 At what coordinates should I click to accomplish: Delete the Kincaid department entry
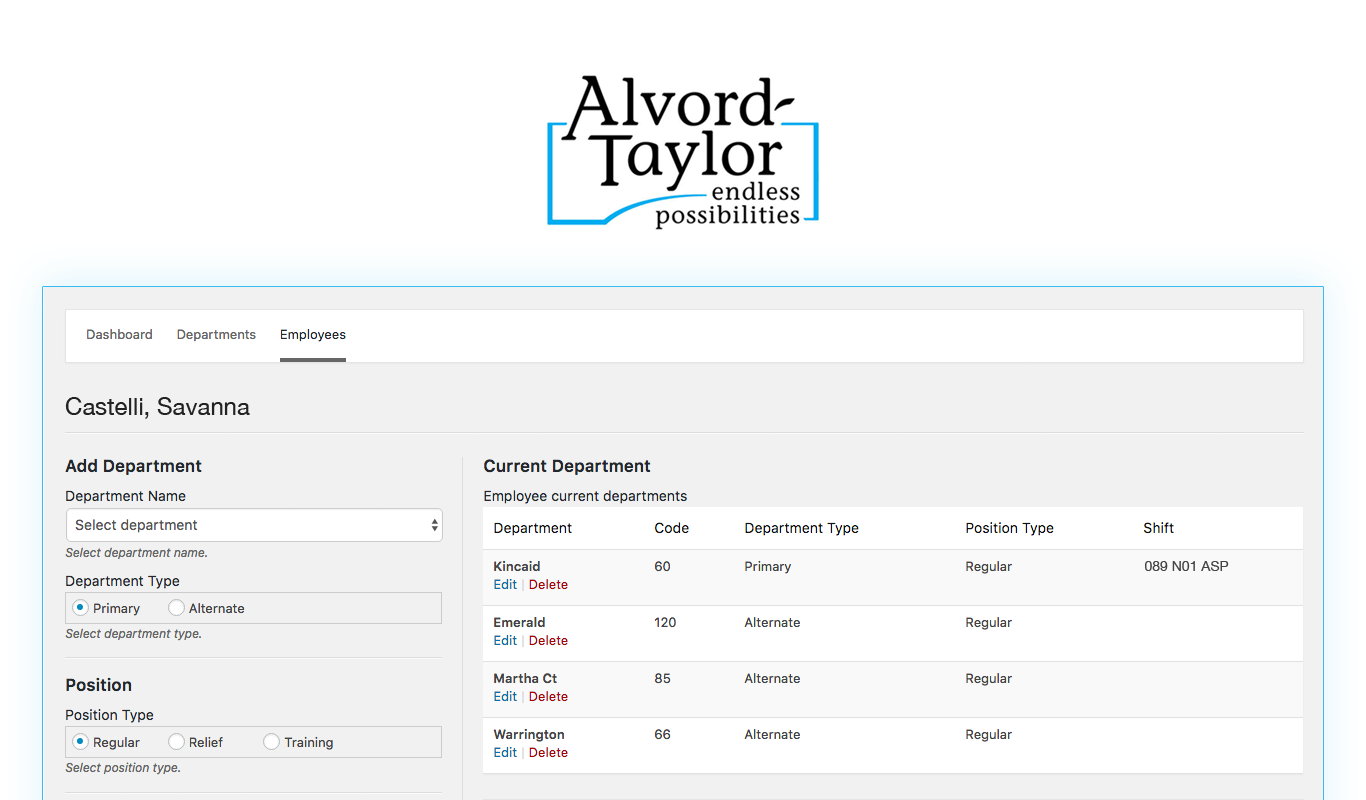(x=548, y=584)
